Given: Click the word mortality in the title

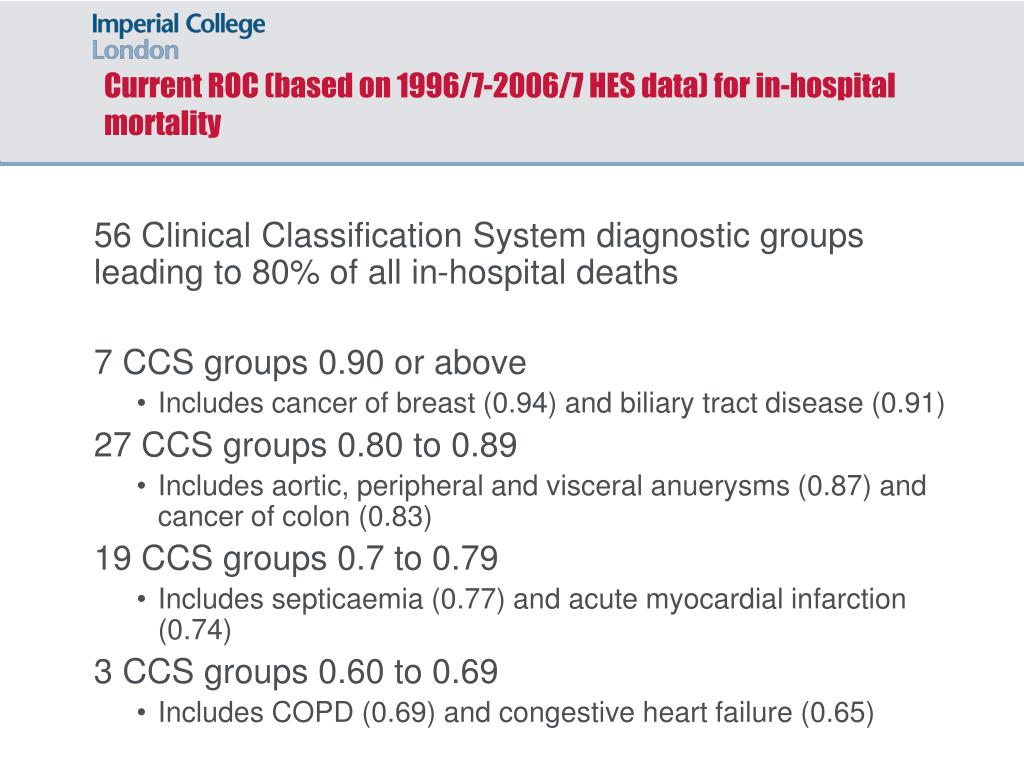Looking at the screenshot, I should pos(163,123).
